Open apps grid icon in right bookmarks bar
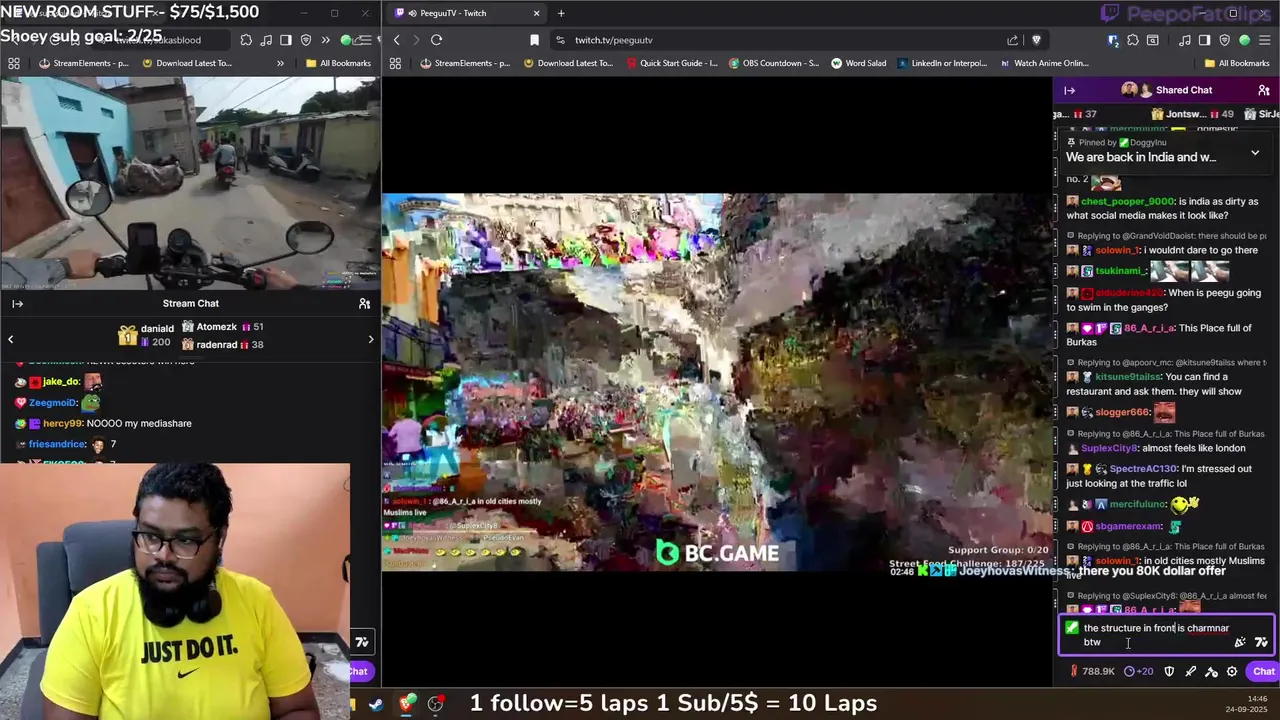 point(395,63)
